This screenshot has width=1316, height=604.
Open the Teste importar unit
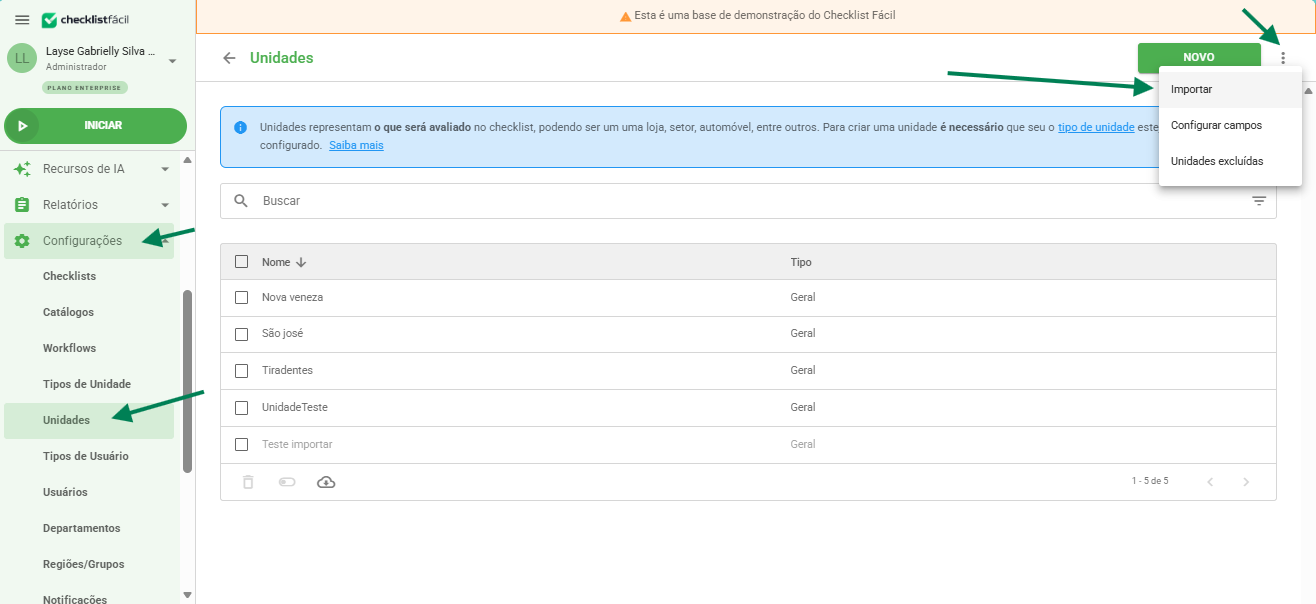[297, 444]
